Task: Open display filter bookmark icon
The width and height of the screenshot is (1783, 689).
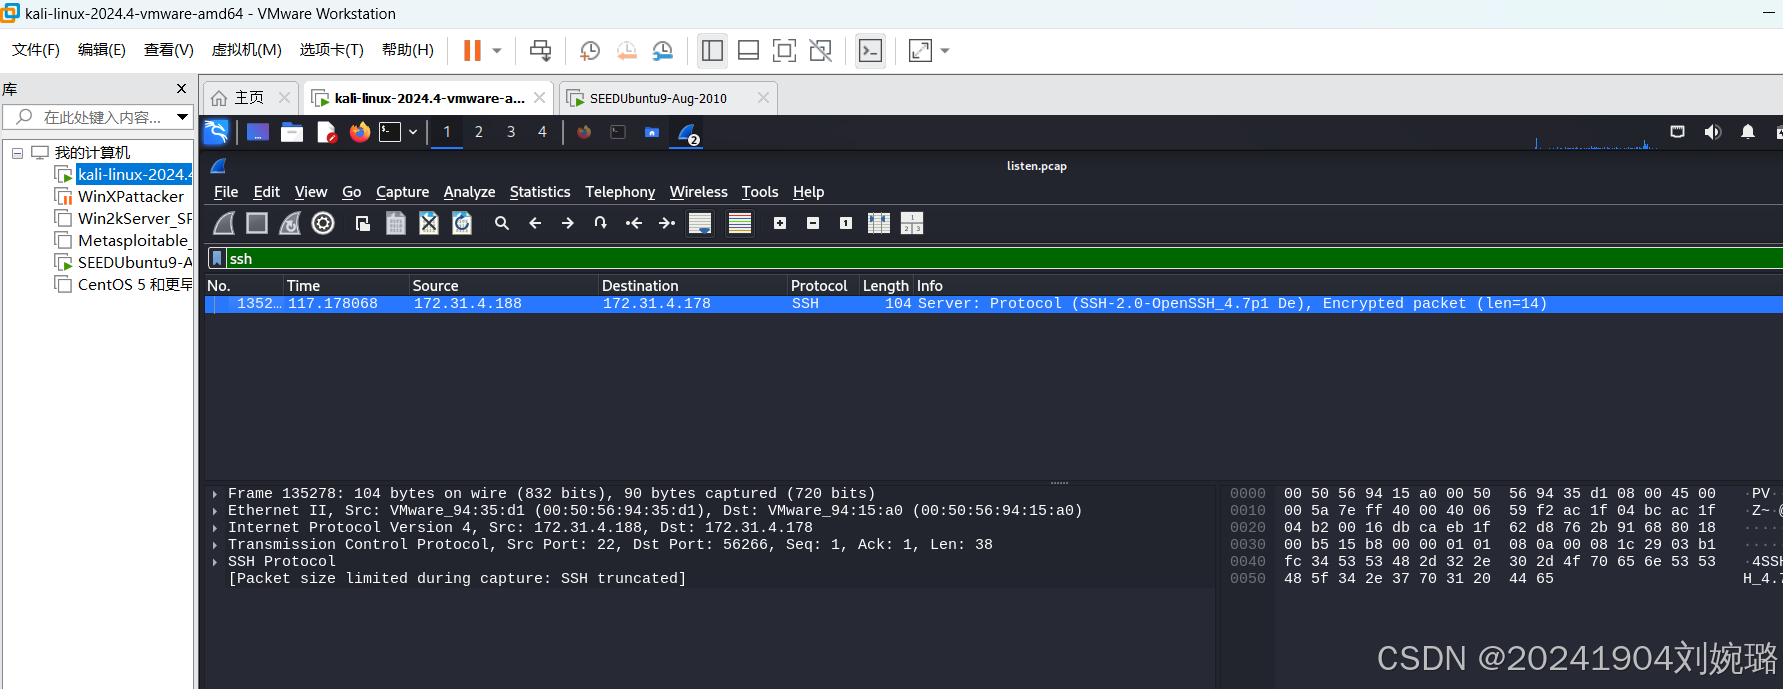Action: (x=217, y=258)
